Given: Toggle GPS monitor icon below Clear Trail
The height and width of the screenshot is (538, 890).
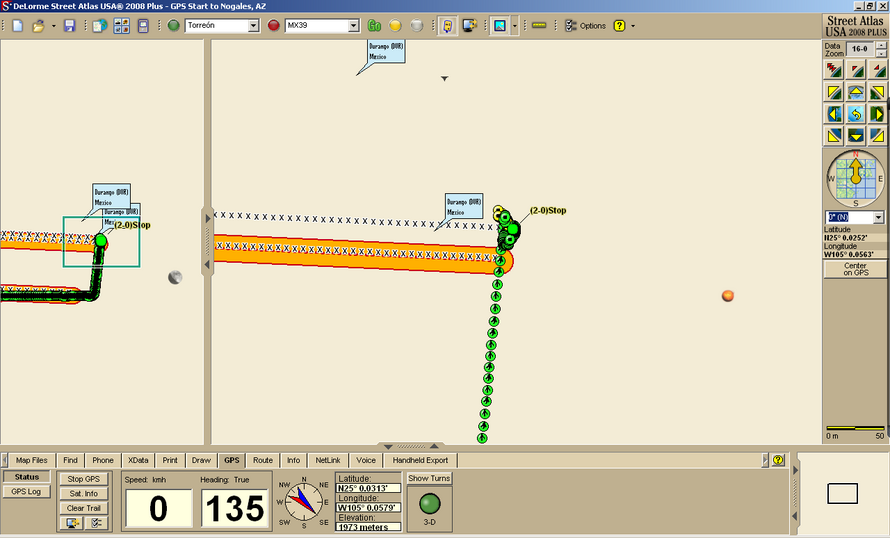Looking at the screenshot, I should click(73, 523).
